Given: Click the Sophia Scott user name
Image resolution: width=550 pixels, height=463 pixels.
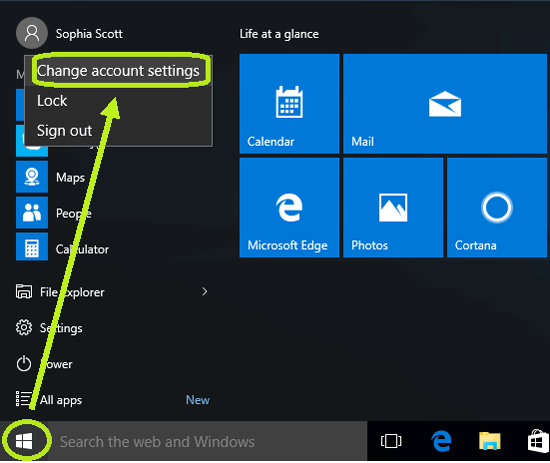Looking at the screenshot, I should [89, 34].
